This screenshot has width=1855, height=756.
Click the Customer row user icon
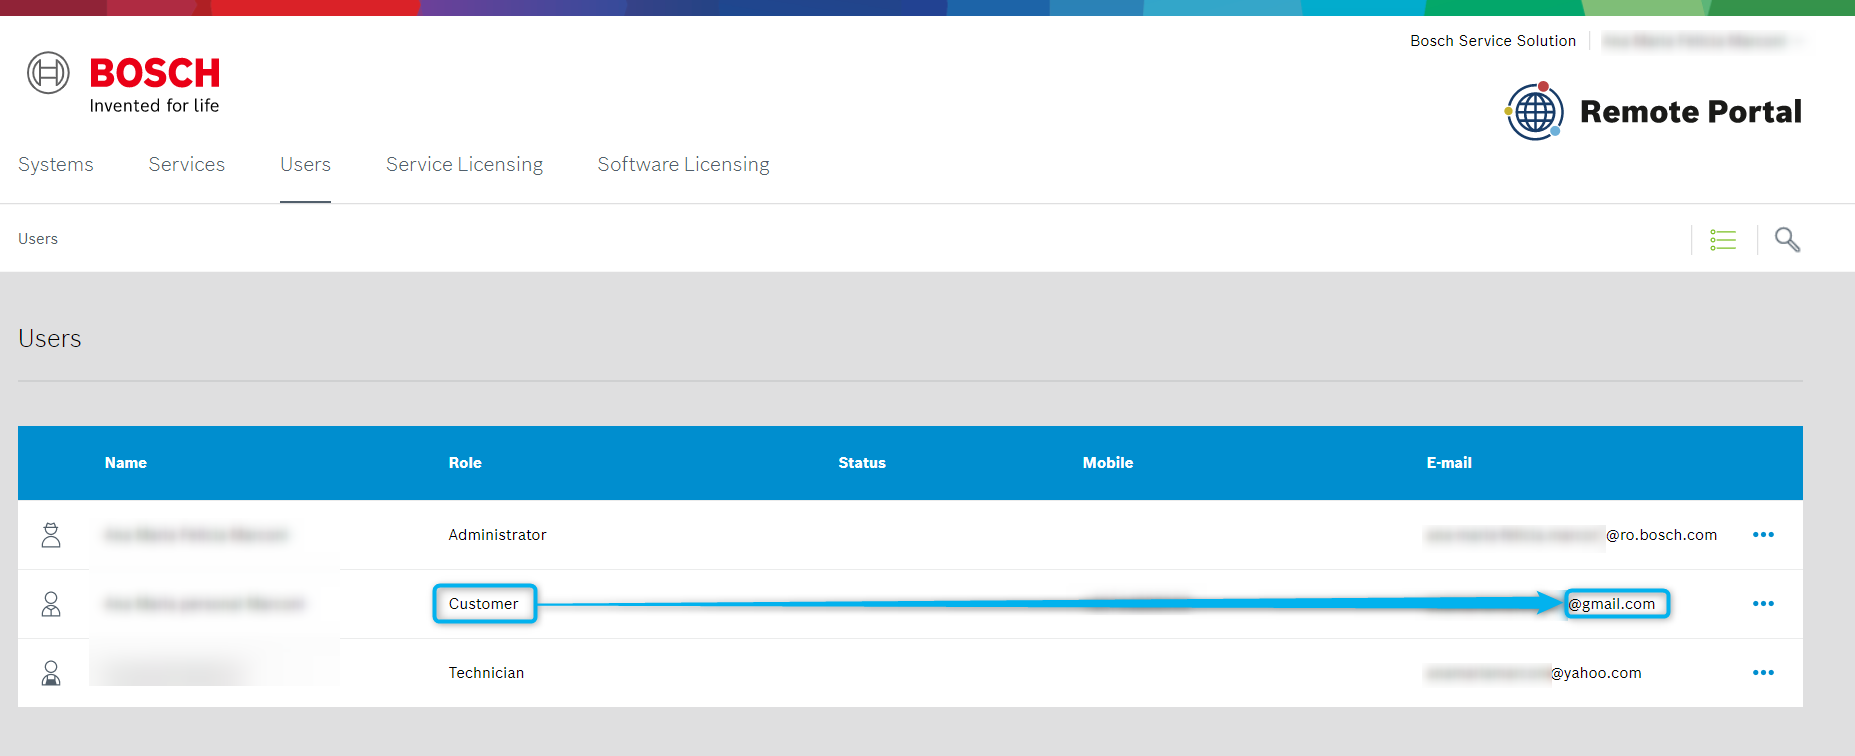51,604
